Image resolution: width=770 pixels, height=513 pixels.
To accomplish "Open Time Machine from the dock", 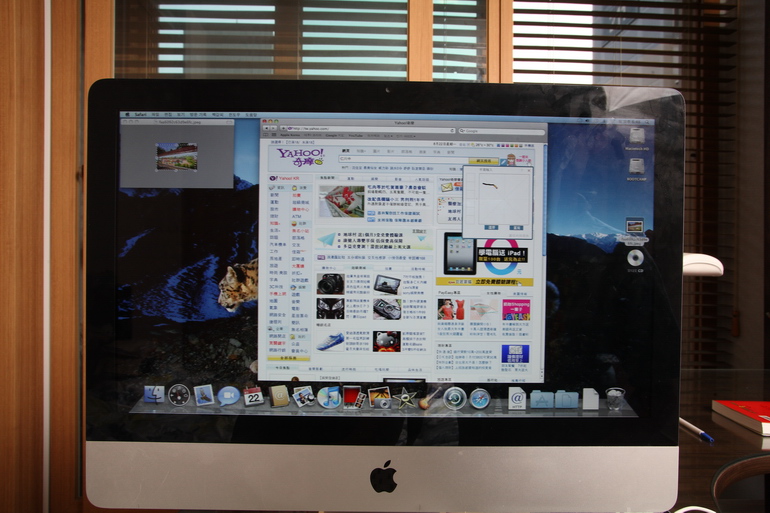I will [455, 398].
